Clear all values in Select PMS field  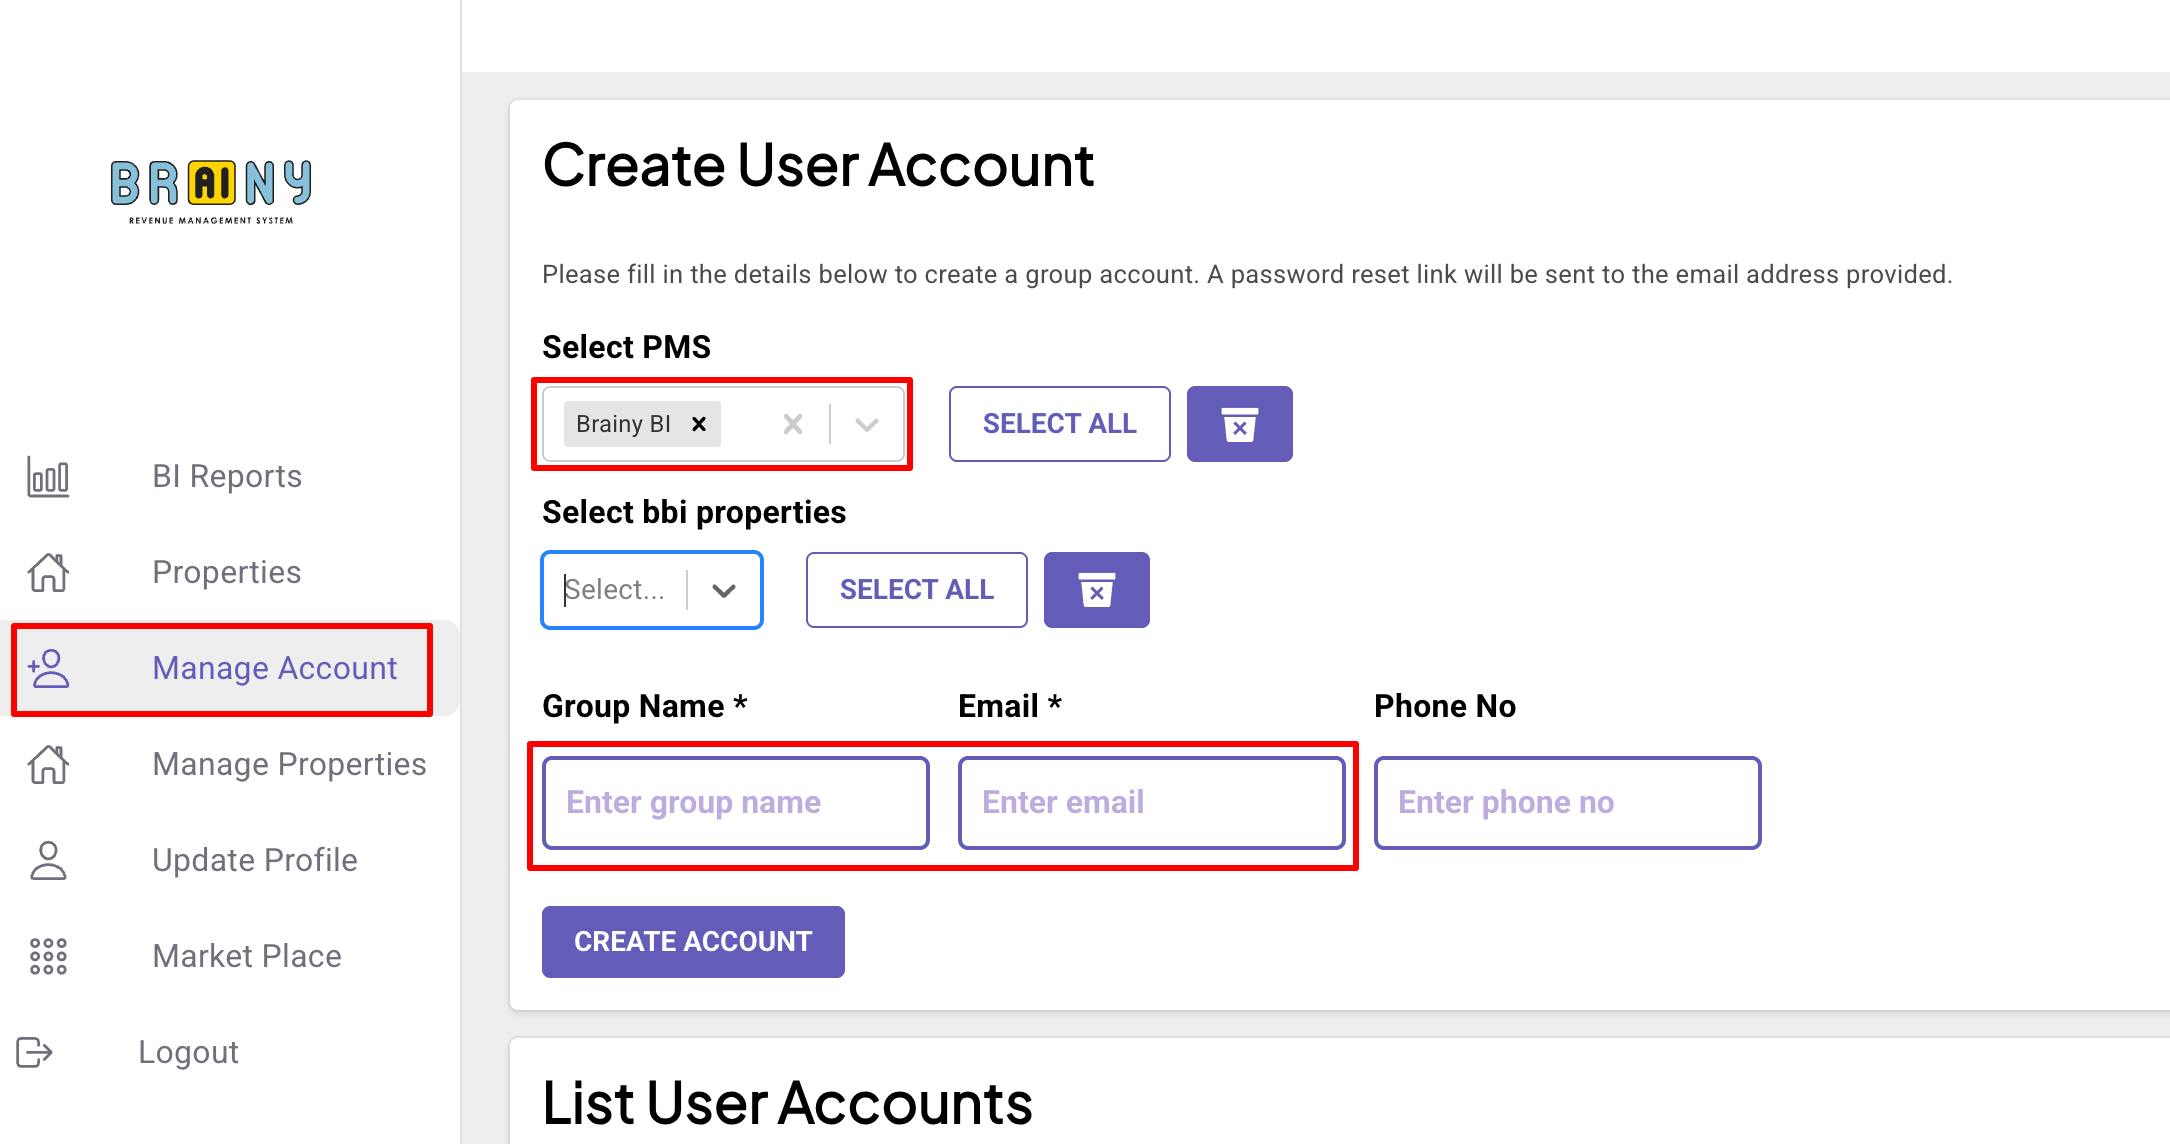pos(793,424)
